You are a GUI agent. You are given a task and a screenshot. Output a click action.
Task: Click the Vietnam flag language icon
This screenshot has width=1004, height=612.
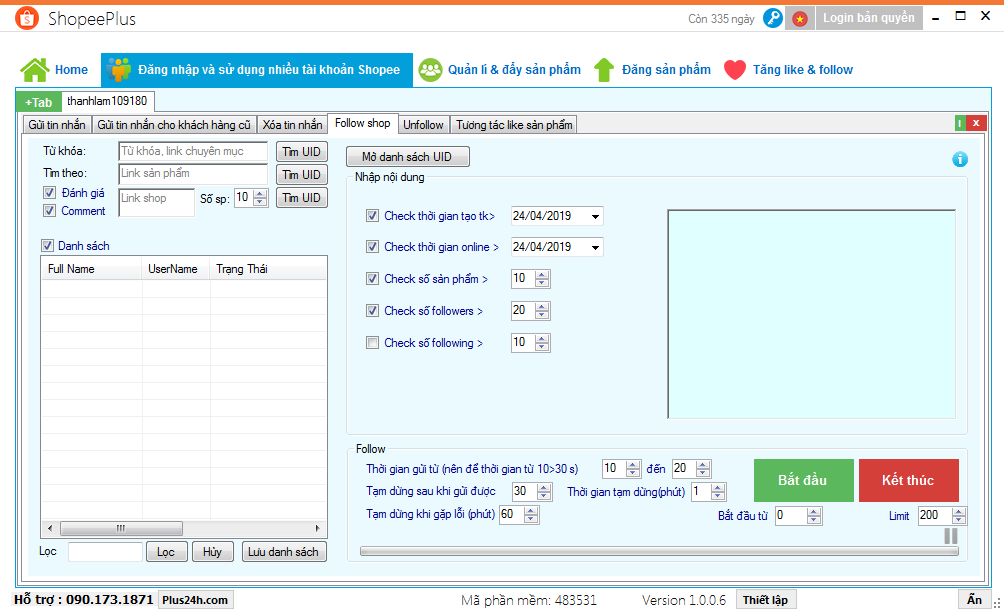click(800, 19)
